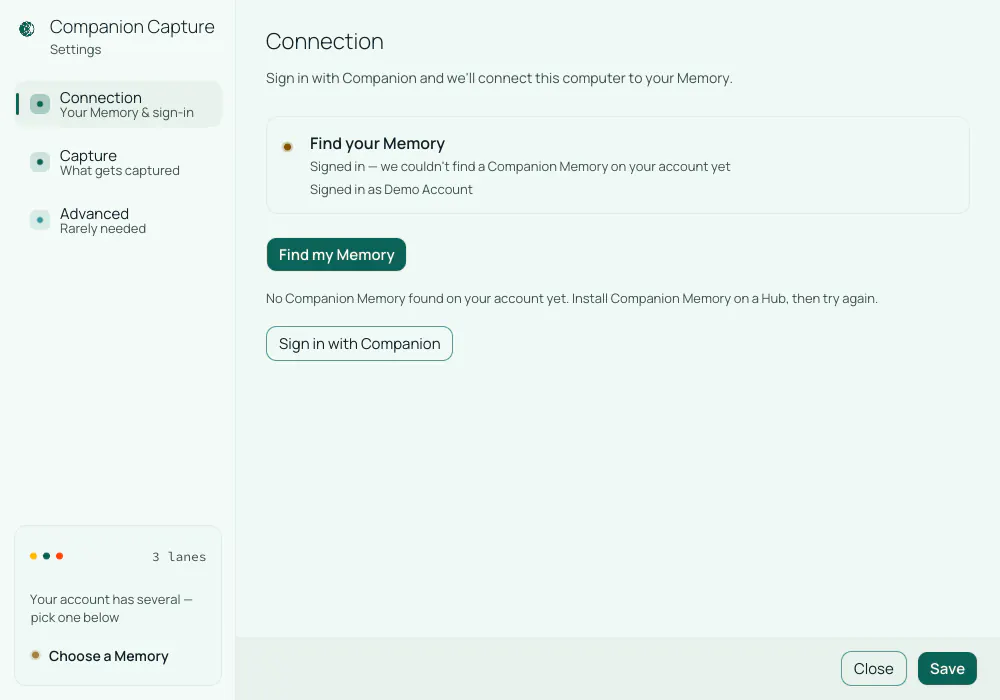Click the 'Sign in with Companion and we'll connect' description

coord(499,78)
